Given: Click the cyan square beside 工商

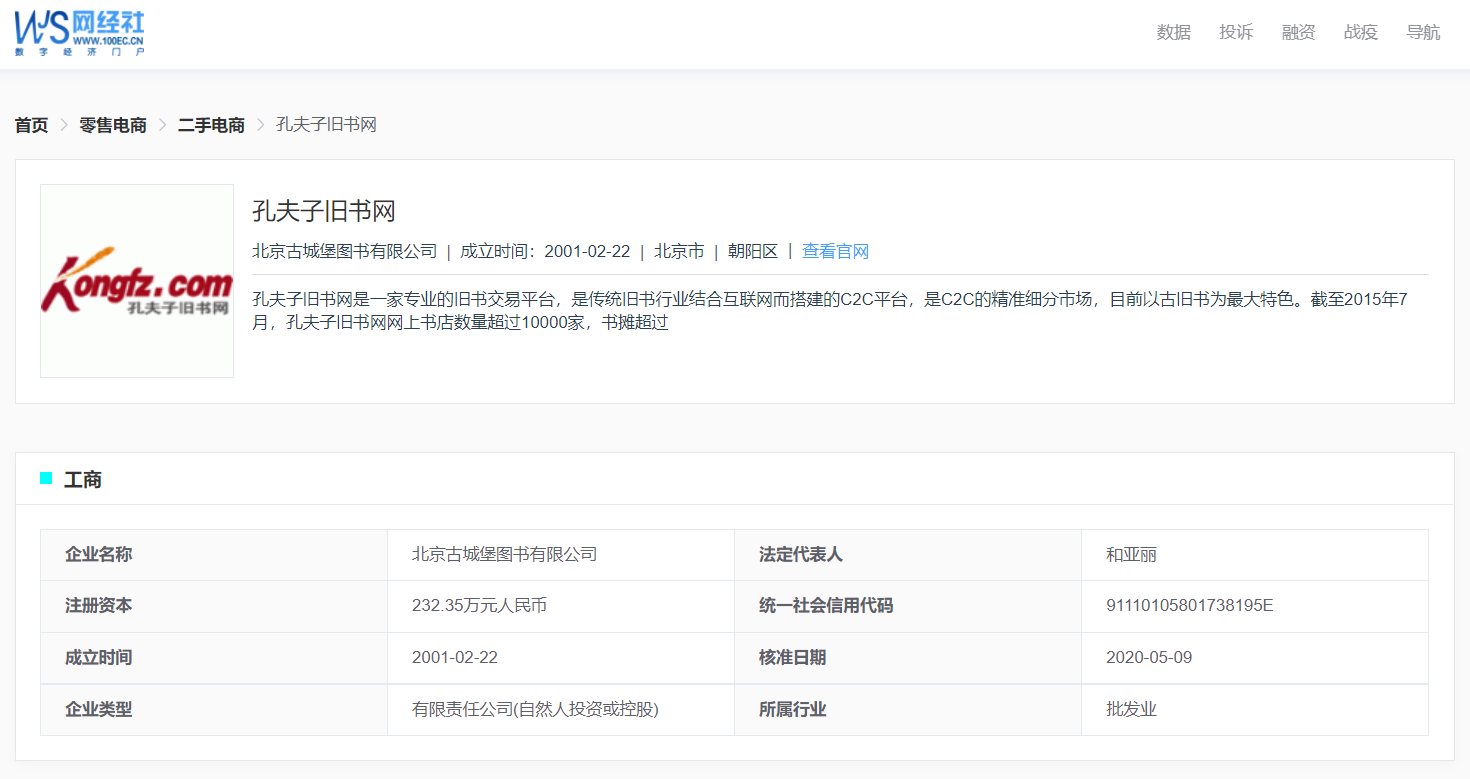Looking at the screenshot, I should point(46,478).
